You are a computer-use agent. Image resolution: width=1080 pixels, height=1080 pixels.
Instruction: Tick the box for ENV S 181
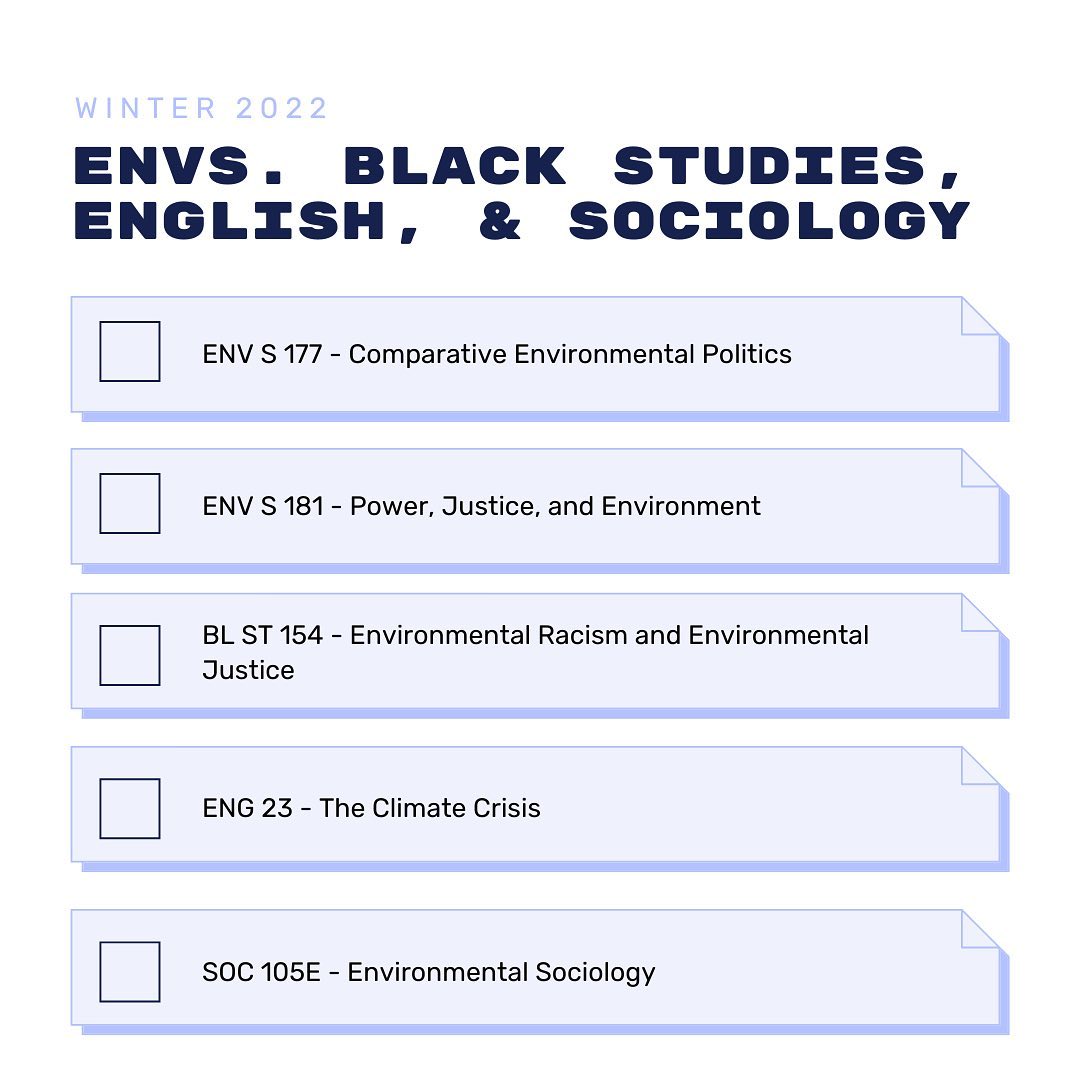[x=130, y=503]
